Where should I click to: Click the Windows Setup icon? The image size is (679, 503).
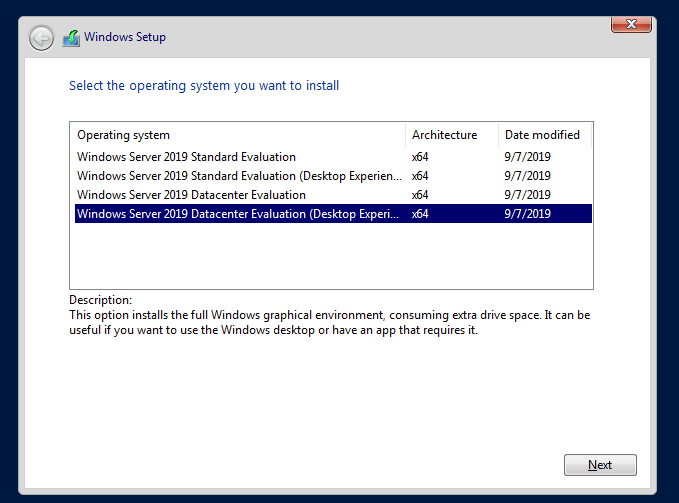tap(71, 38)
